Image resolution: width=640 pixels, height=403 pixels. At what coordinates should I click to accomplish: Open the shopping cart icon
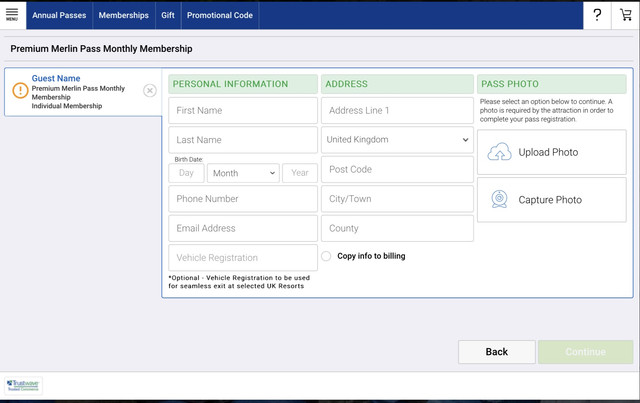pyautogui.click(x=626, y=15)
